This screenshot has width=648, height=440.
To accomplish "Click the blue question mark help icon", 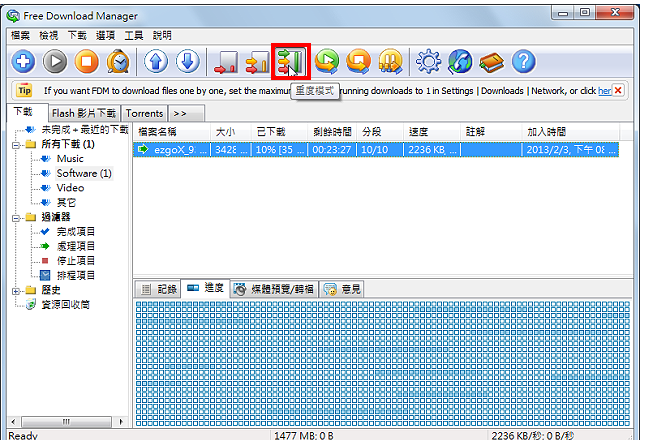I will click(524, 62).
